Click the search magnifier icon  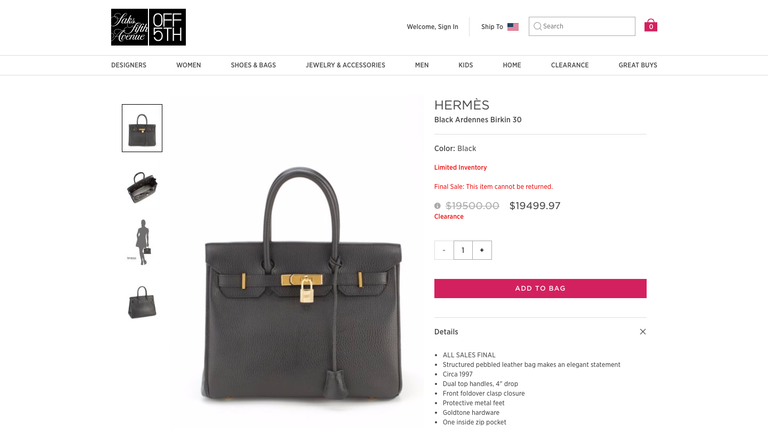537,26
